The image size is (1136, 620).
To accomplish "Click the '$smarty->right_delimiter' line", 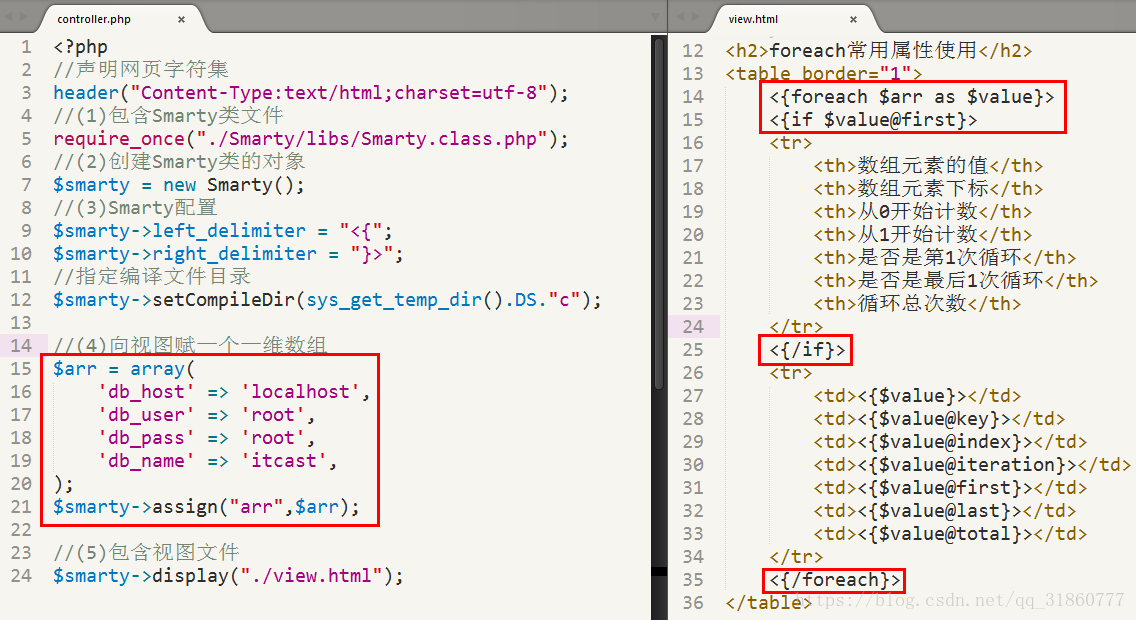I will pos(227,254).
